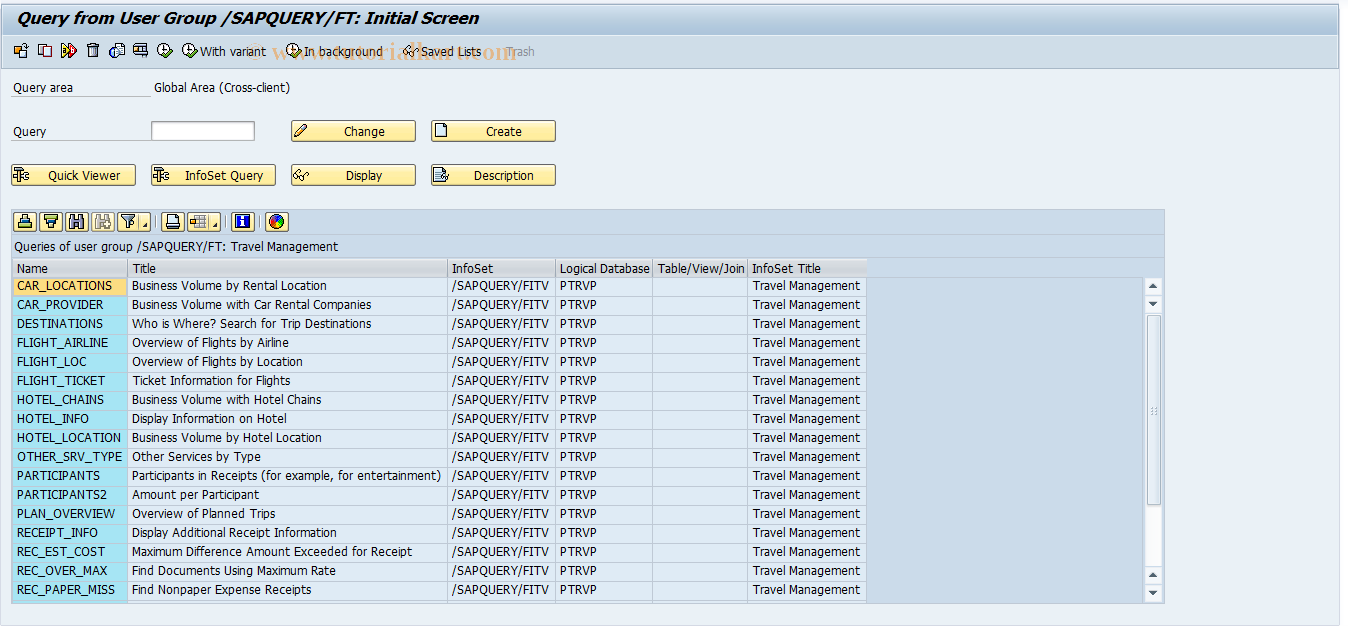Click the color legend wheel icon
Image resolution: width=1348 pixels, height=626 pixels.
pos(277,222)
